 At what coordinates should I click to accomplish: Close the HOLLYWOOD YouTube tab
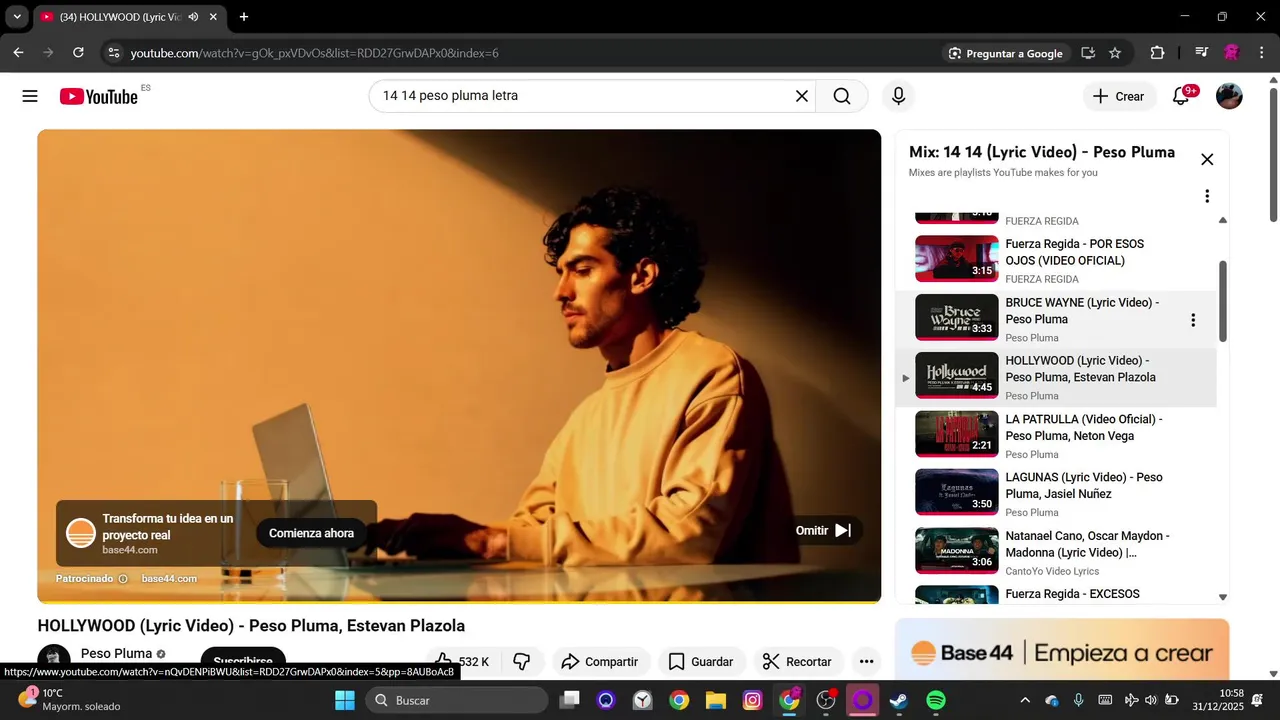pos(213,17)
